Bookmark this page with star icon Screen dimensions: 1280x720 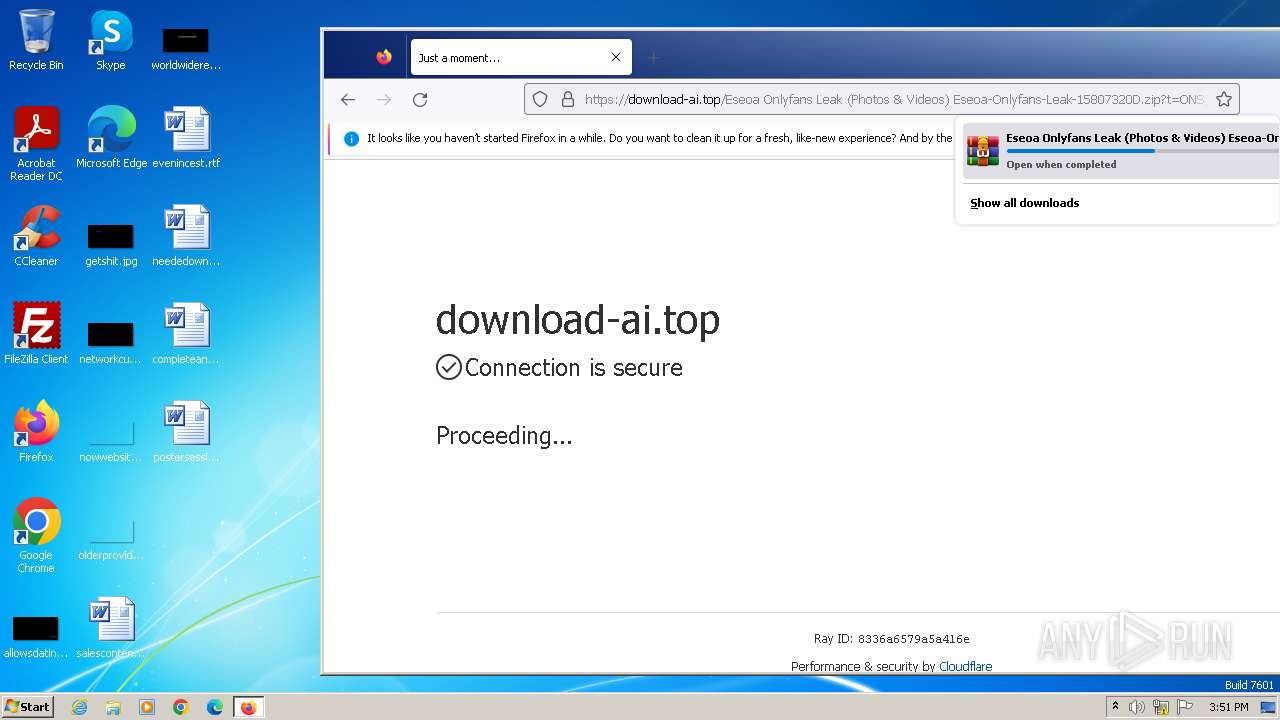pos(1223,99)
